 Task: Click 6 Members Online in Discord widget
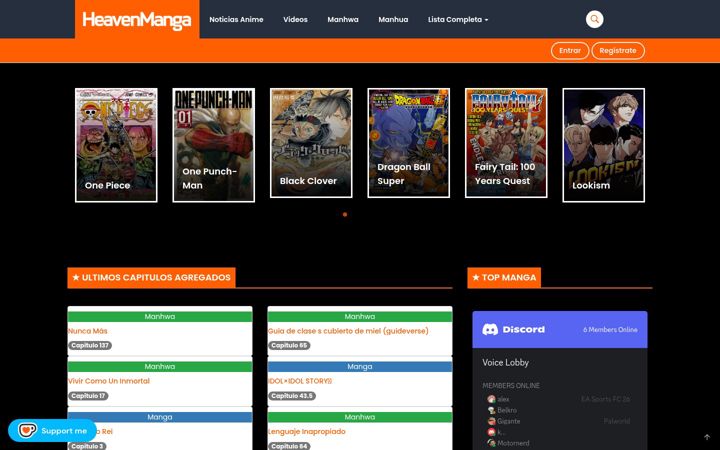click(x=610, y=330)
